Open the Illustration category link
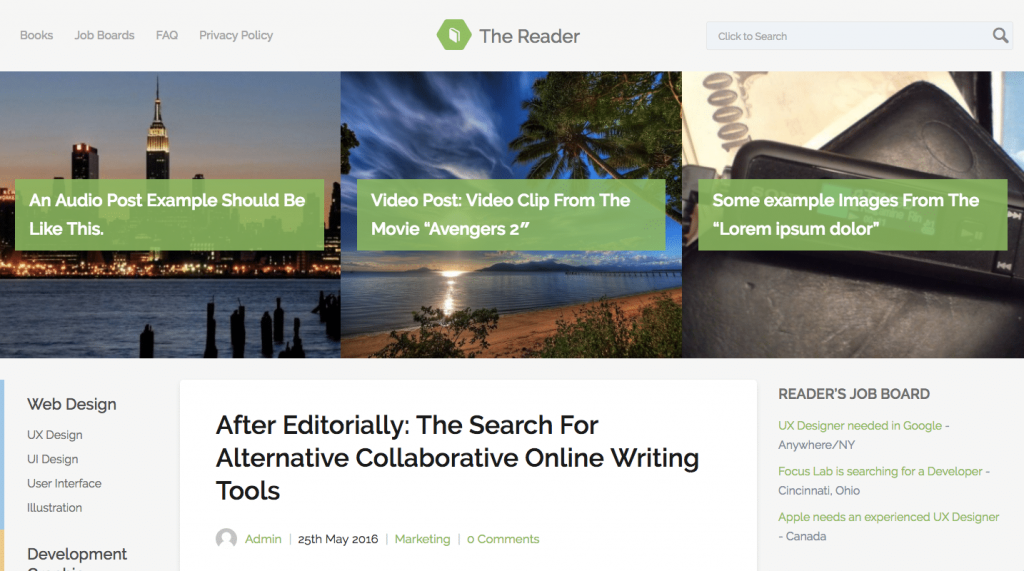1024x571 pixels. tap(54, 508)
